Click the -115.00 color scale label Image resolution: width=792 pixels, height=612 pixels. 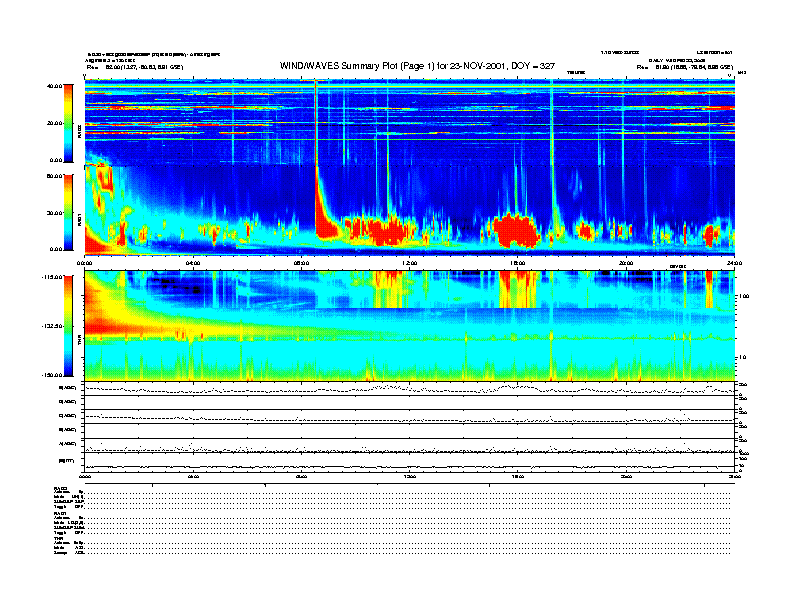click(53, 277)
